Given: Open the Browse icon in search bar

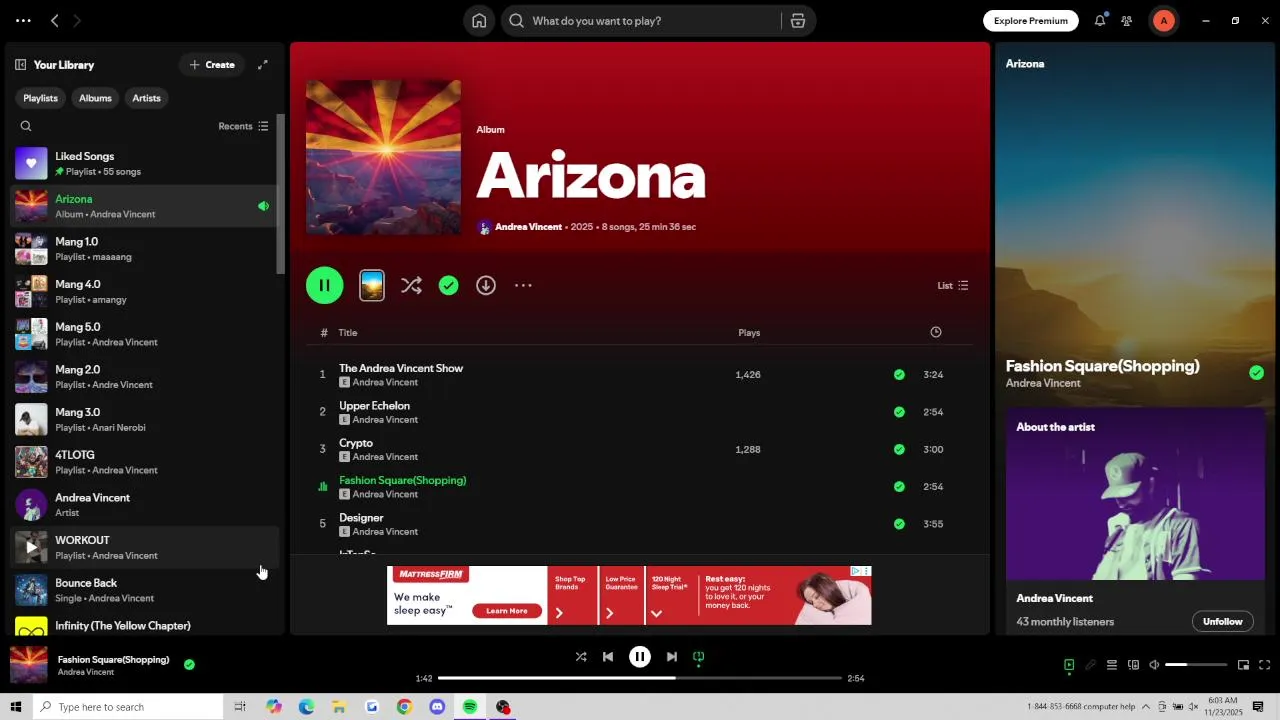Looking at the screenshot, I should coord(797,21).
